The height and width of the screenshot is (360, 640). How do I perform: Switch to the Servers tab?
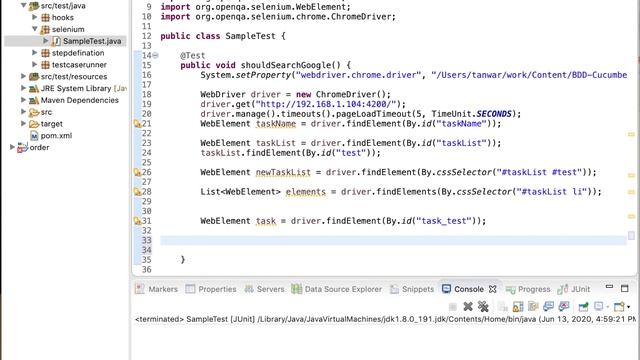click(264, 289)
